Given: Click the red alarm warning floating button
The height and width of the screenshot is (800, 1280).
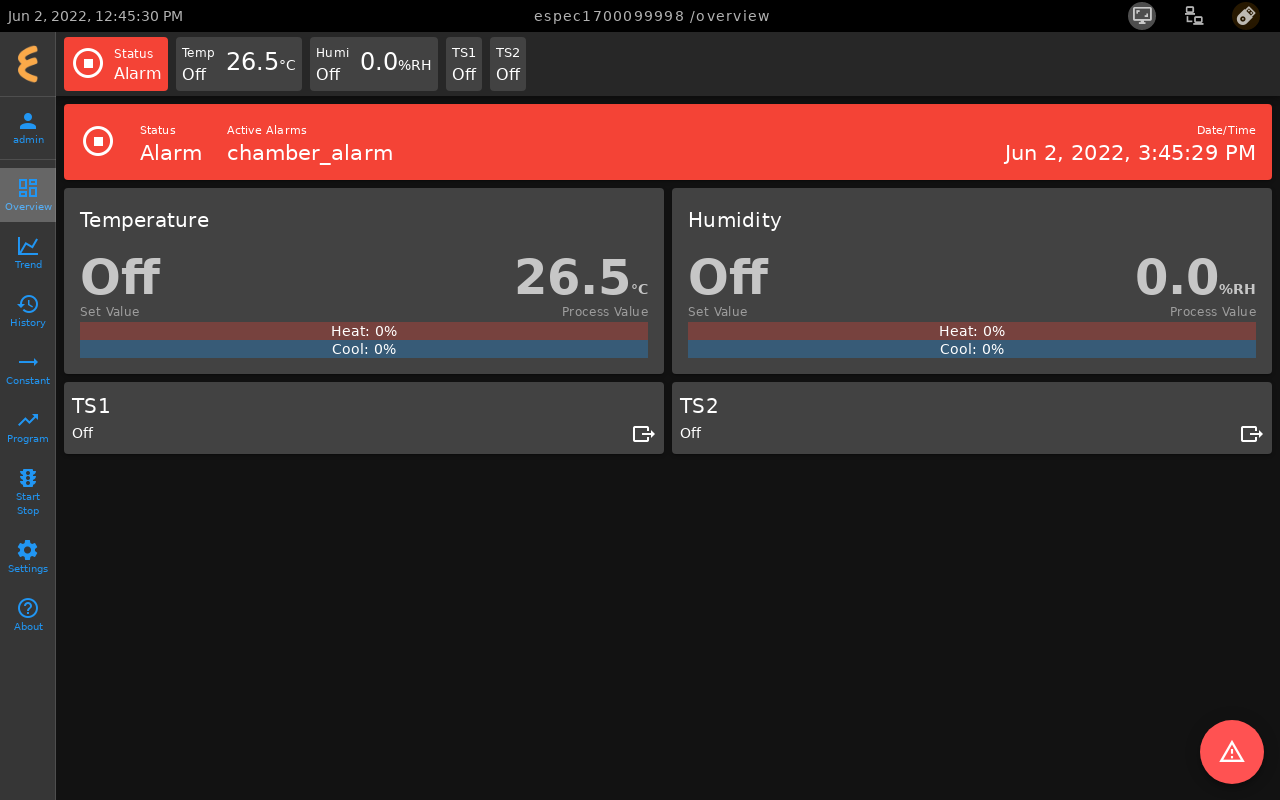Looking at the screenshot, I should pyautogui.click(x=1232, y=752).
